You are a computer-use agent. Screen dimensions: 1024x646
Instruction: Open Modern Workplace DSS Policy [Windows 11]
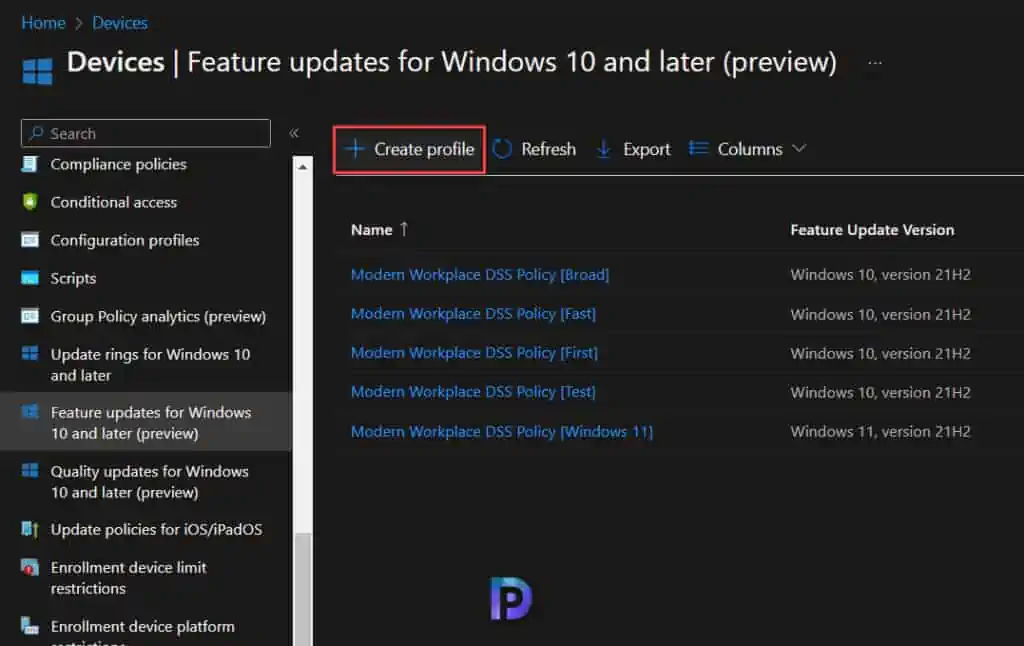click(502, 431)
